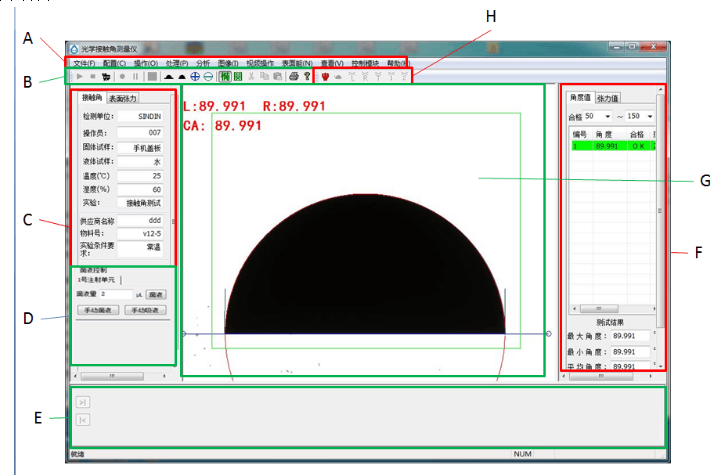Click the Play video toolbar icon
This screenshot has height=475, width=723.
(80, 77)
